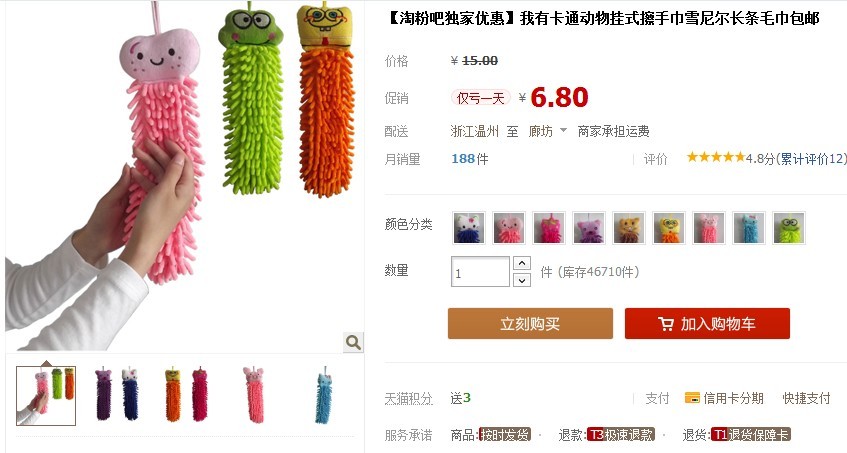Choose the green frog color option
Viewport: 847px width, 453px height.
(x=789, y=228)
